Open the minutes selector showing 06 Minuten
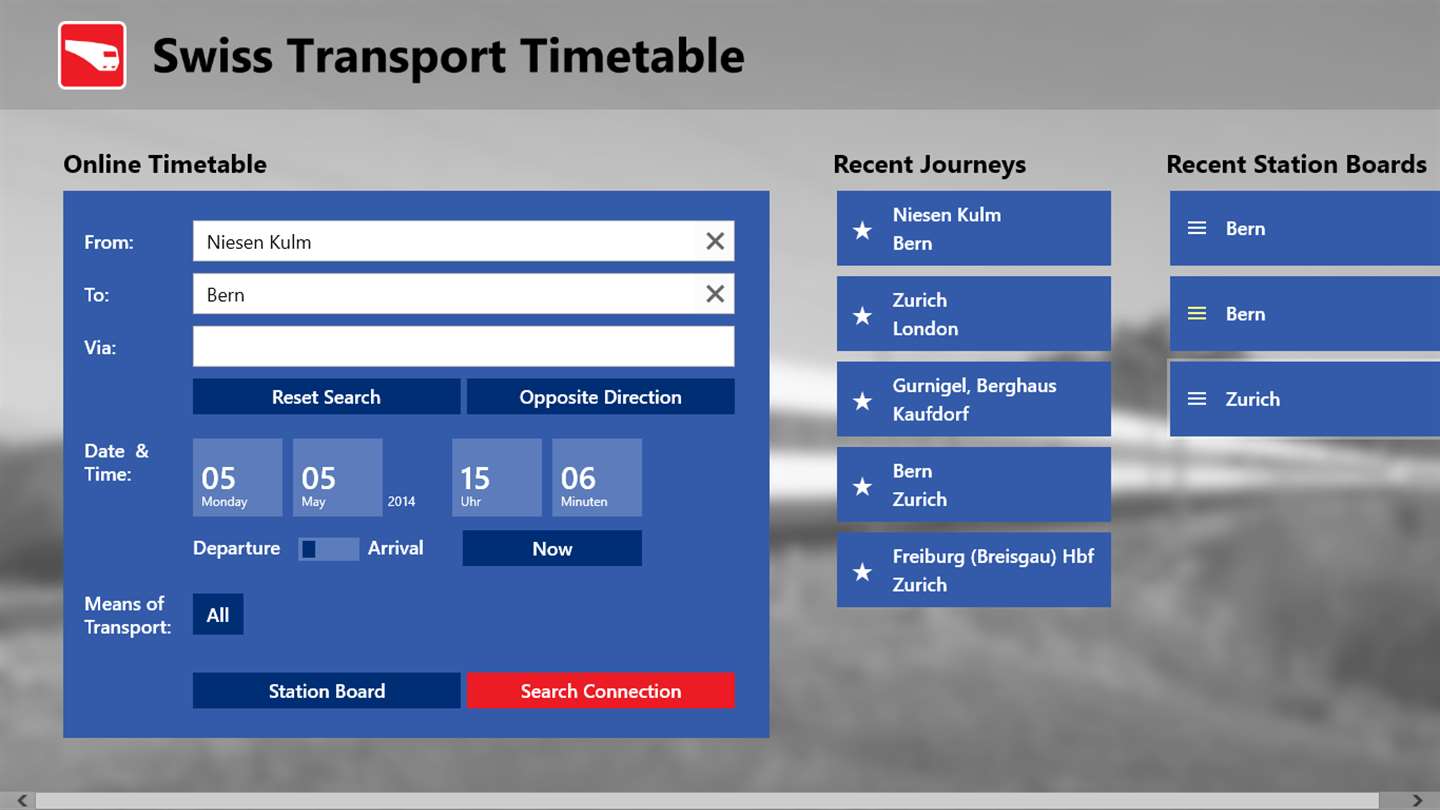Image resolution: width=1440 pixels, height=810 pixels. click(x=597, y=477)
